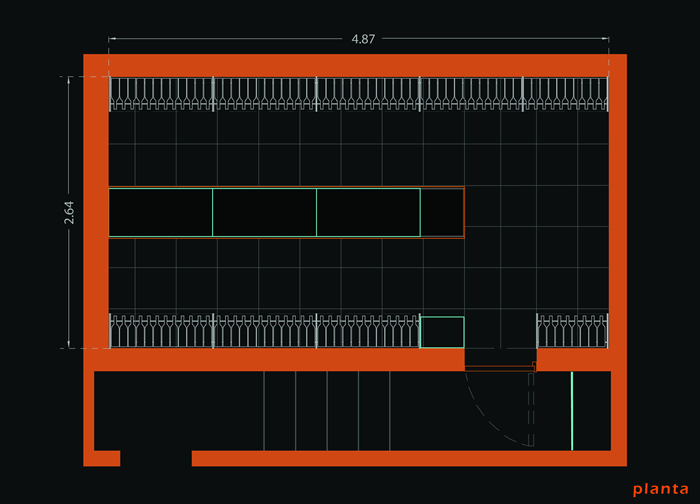Select the small green rectangle in bottom rack row
700x504 pixels.
pos(442,331)
